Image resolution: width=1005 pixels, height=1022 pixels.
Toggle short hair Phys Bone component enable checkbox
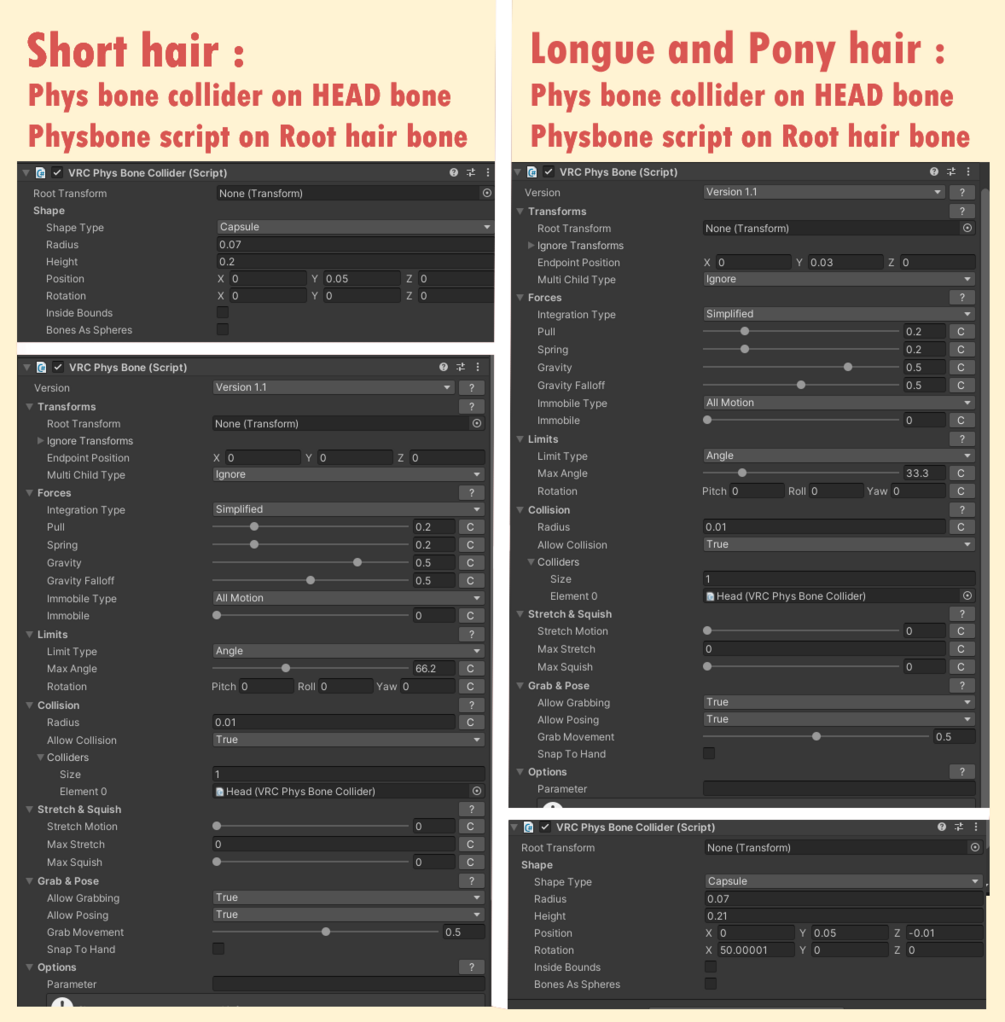coord(58,367)
